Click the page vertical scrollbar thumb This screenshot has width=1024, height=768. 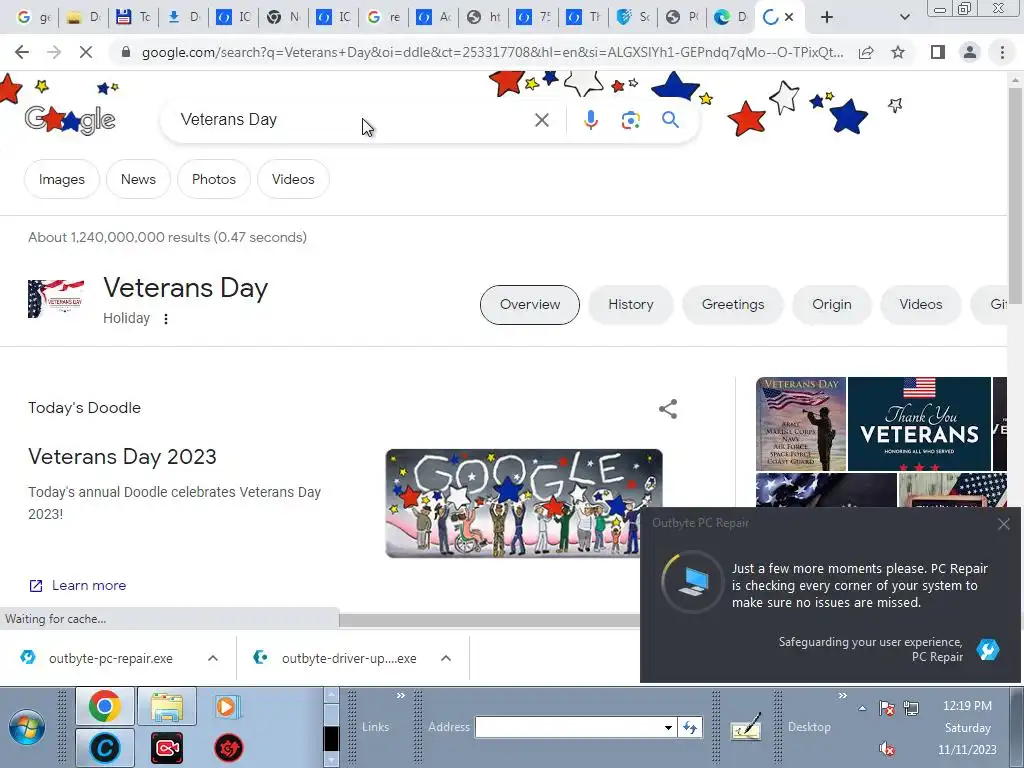point(1015,197)
